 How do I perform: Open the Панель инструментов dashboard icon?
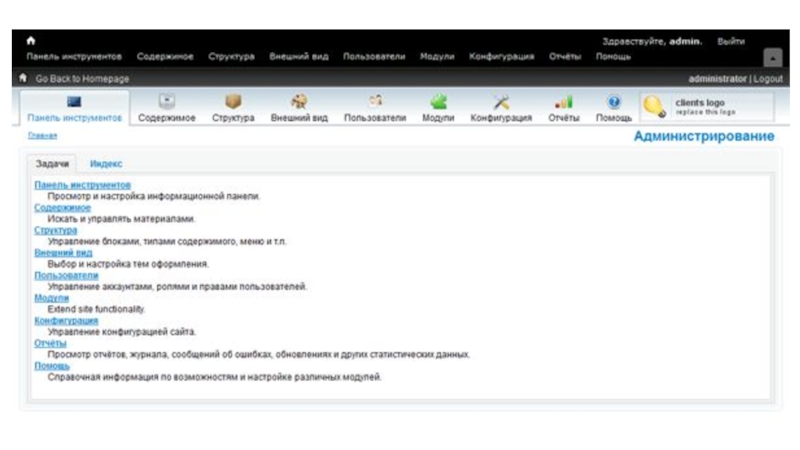point(74,102)
